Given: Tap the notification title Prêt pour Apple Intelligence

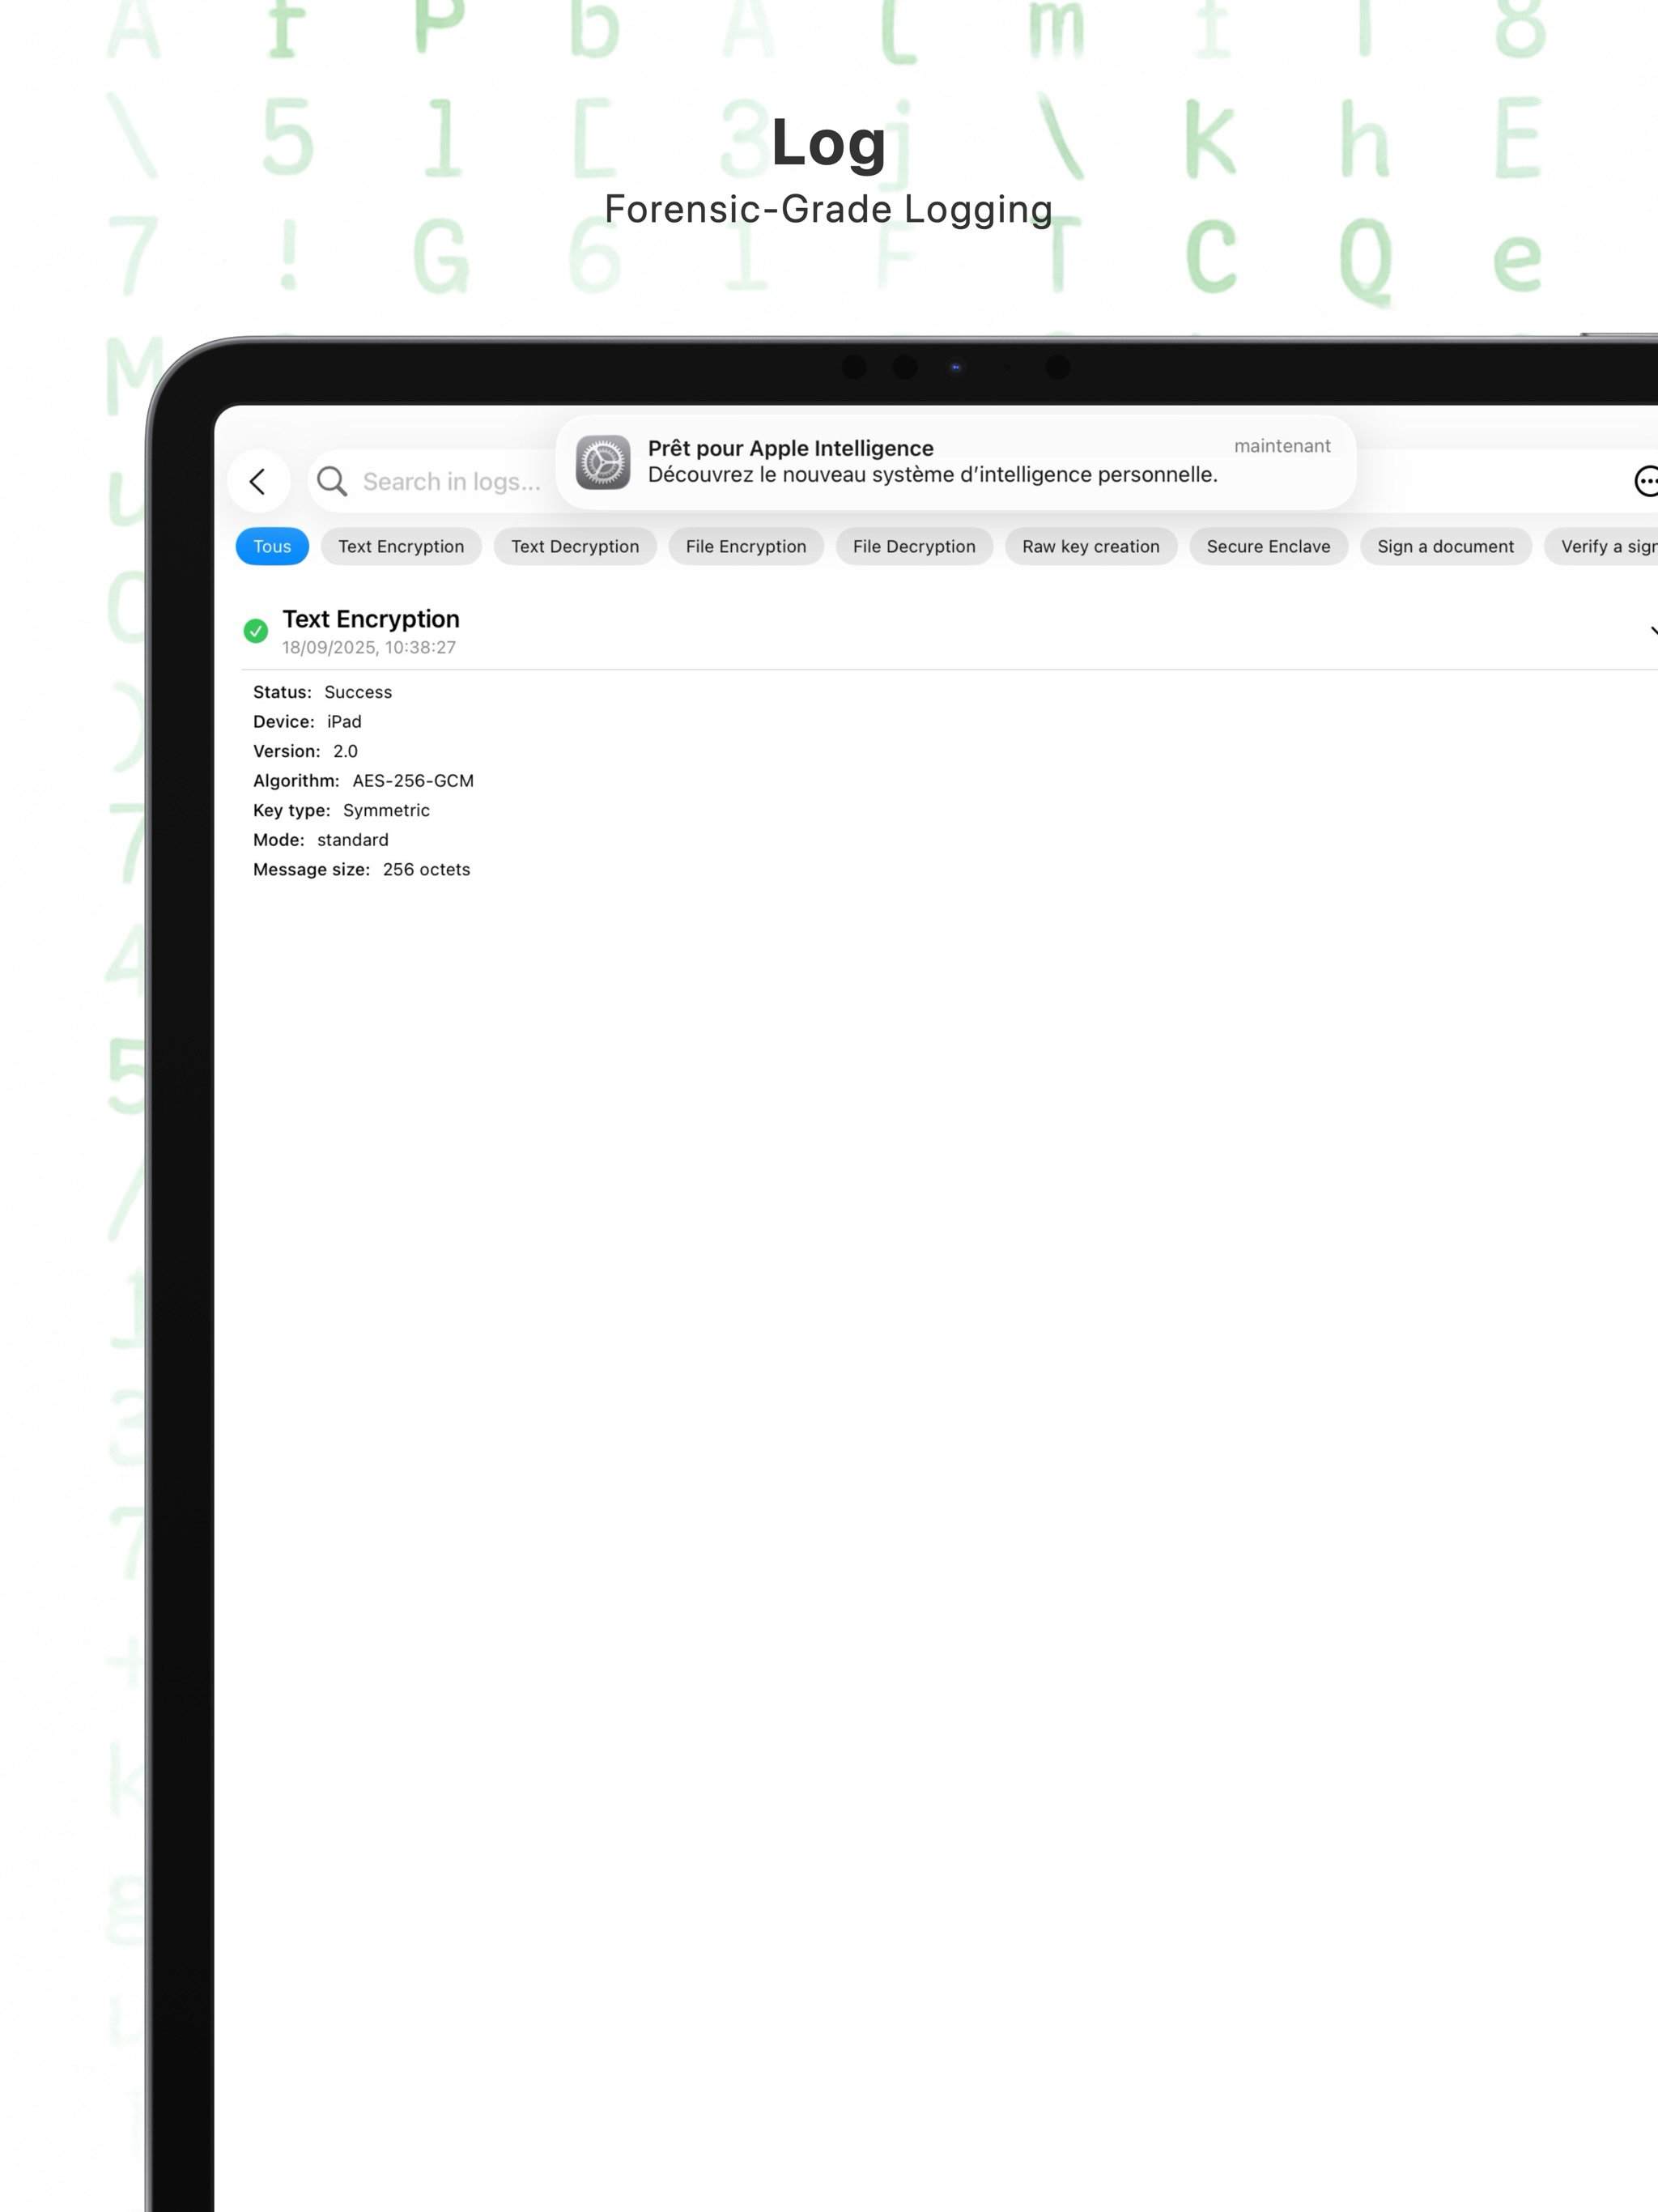Looking at the screenshot, I should 790,448.
